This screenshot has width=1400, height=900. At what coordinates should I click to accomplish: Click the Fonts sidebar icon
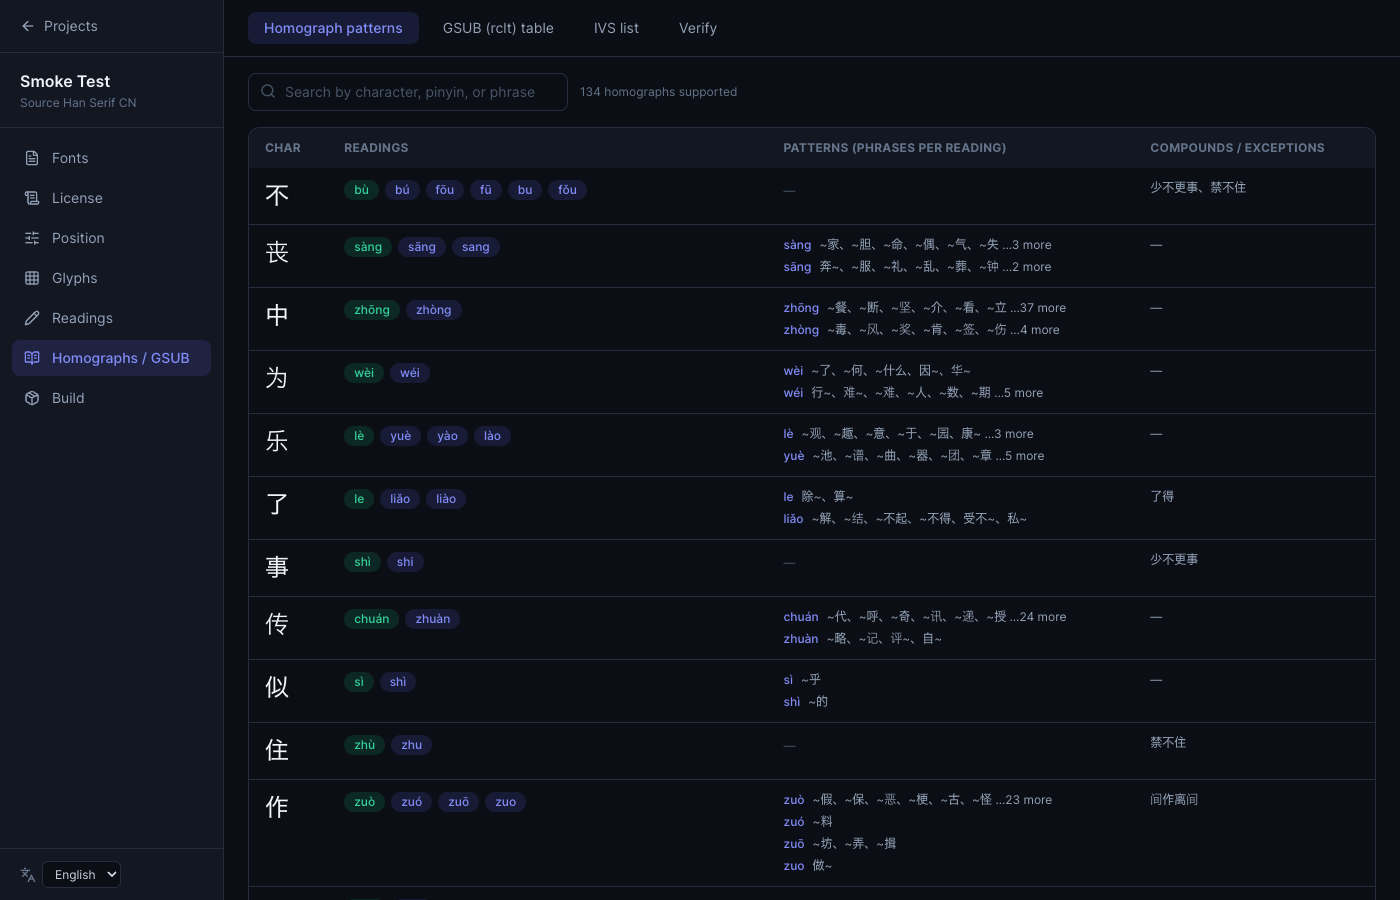tap(32, 158)
